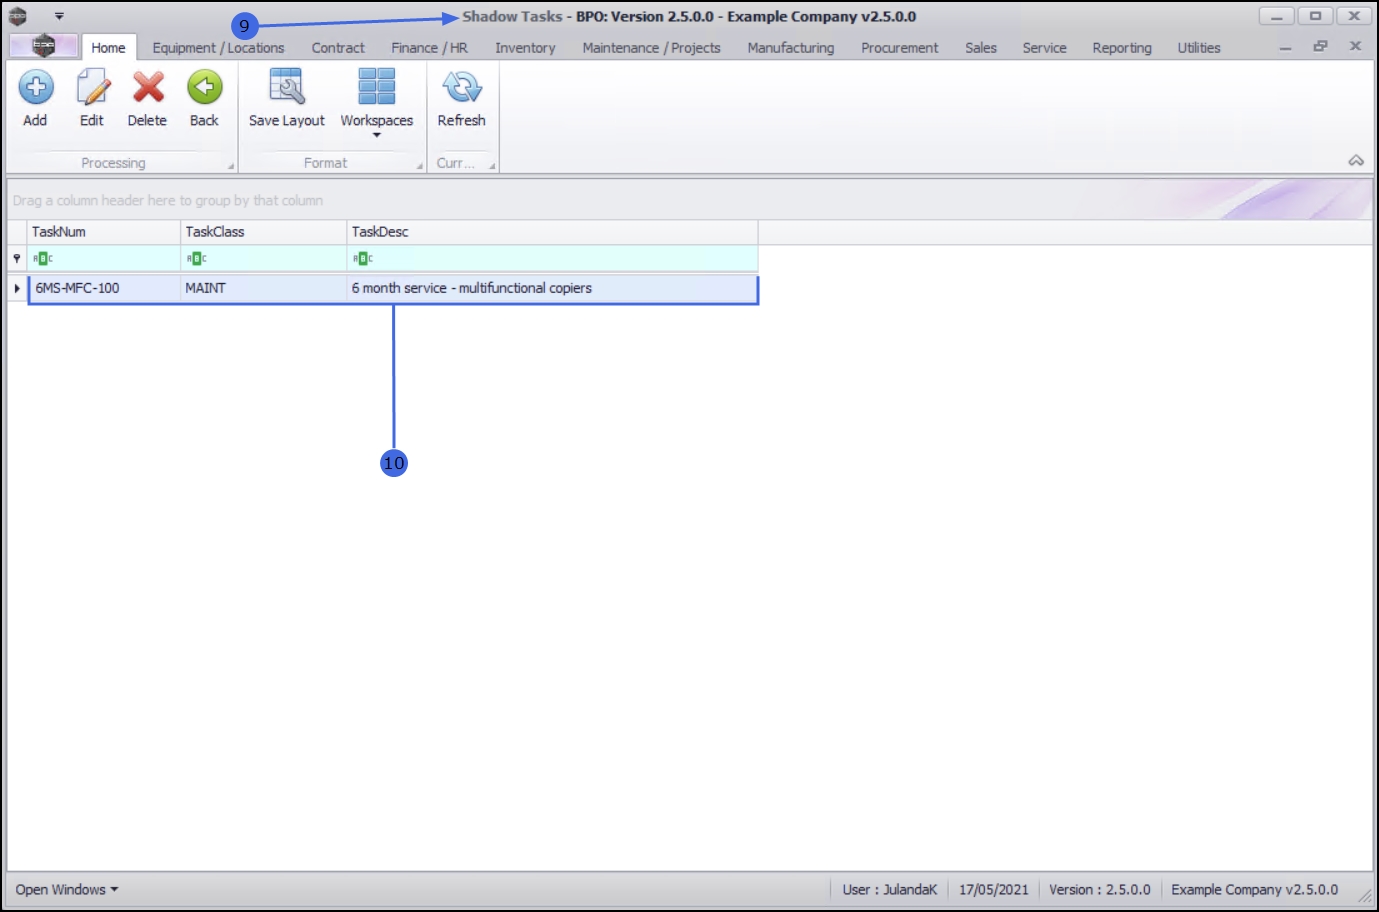Switch to the Reporting tab

coord(1122,47)
